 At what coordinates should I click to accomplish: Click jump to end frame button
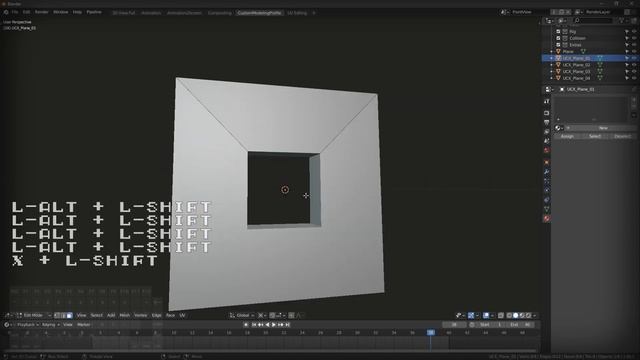(287, 325)
